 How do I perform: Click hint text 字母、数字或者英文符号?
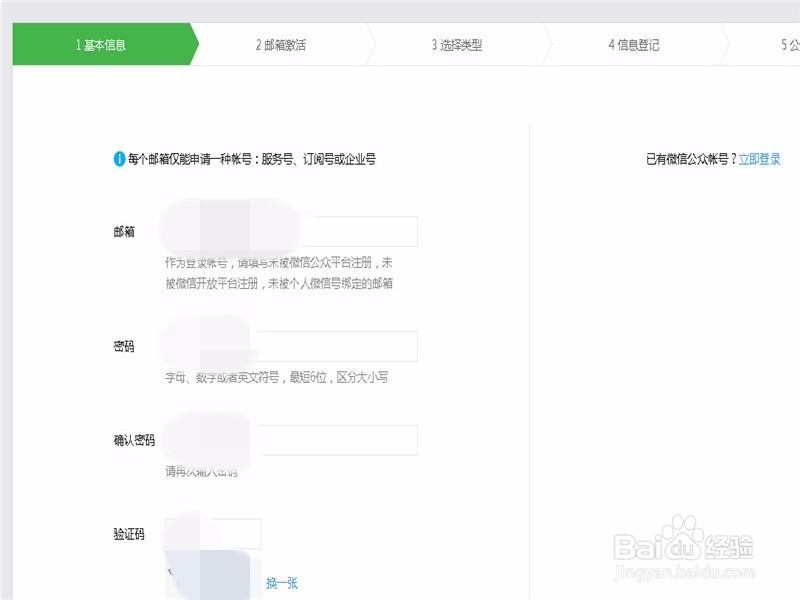222,378
